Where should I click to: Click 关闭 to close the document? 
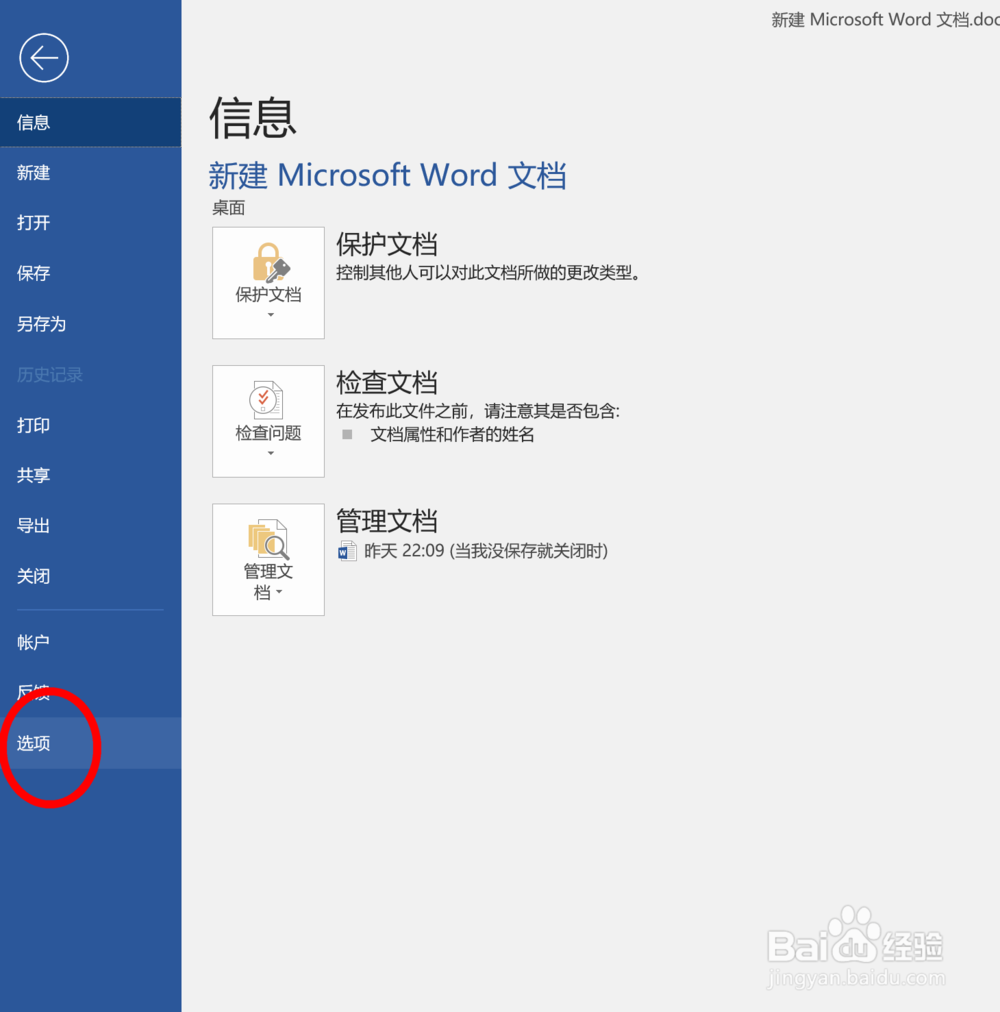pos(90,576)
